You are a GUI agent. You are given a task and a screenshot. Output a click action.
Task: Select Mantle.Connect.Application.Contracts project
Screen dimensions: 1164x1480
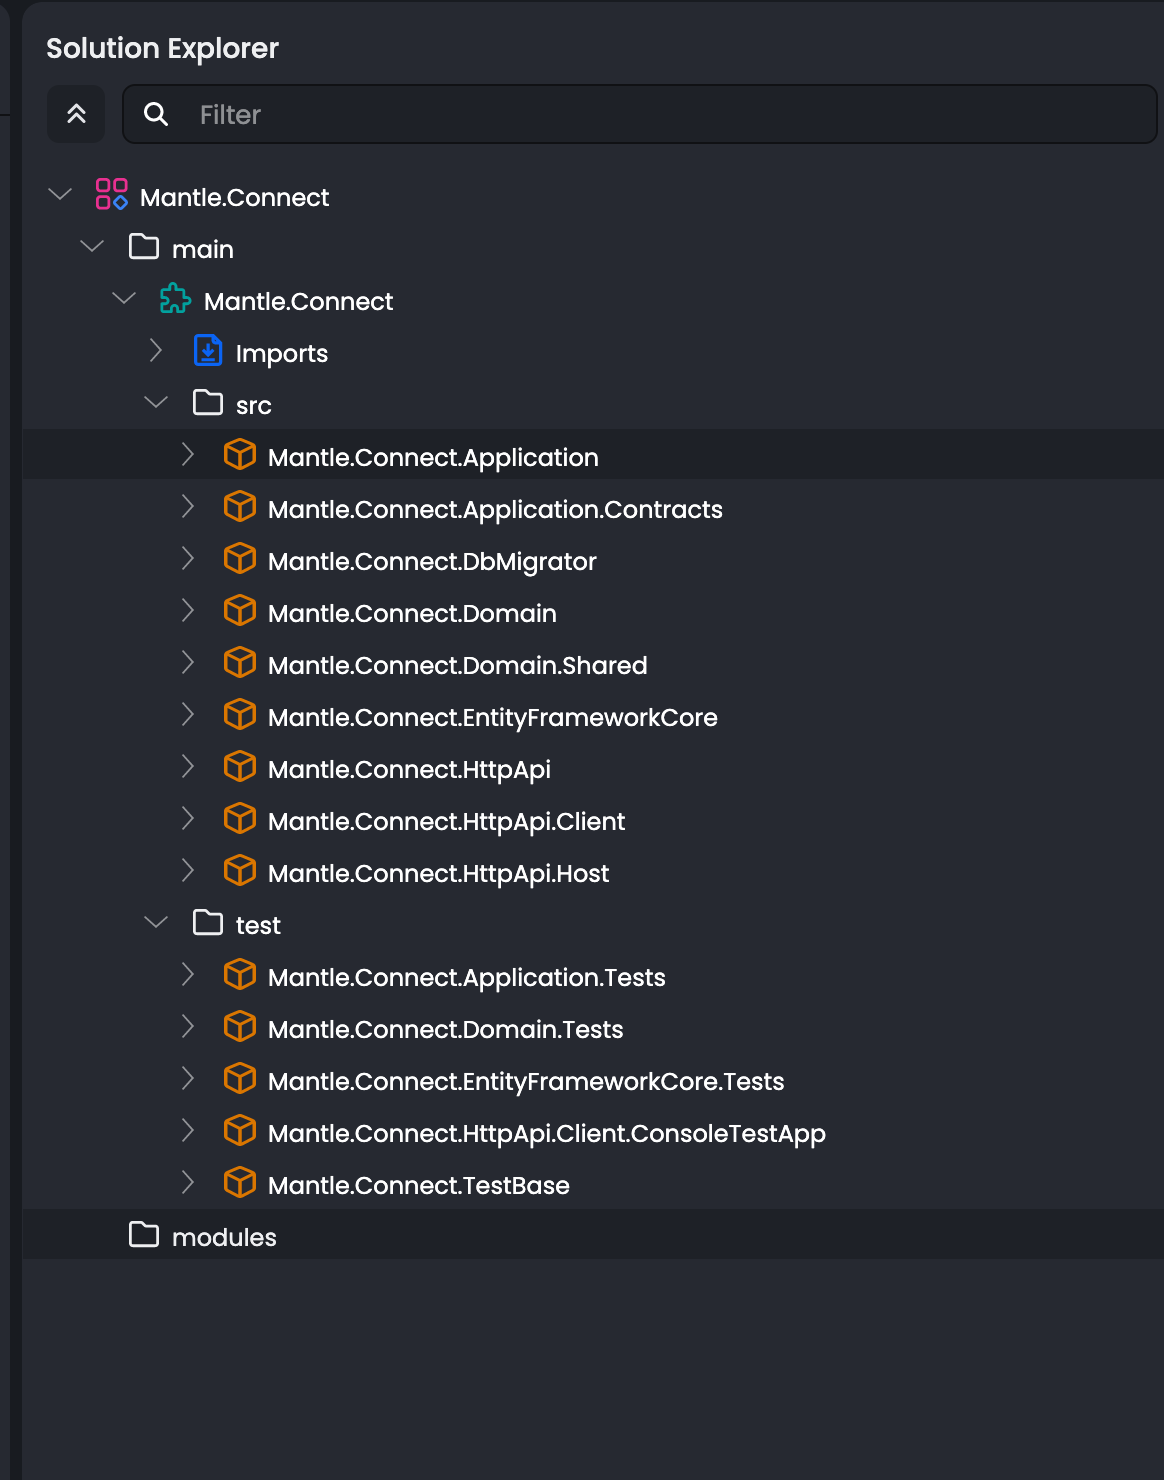pyautogui.click(x=495, y=510)
